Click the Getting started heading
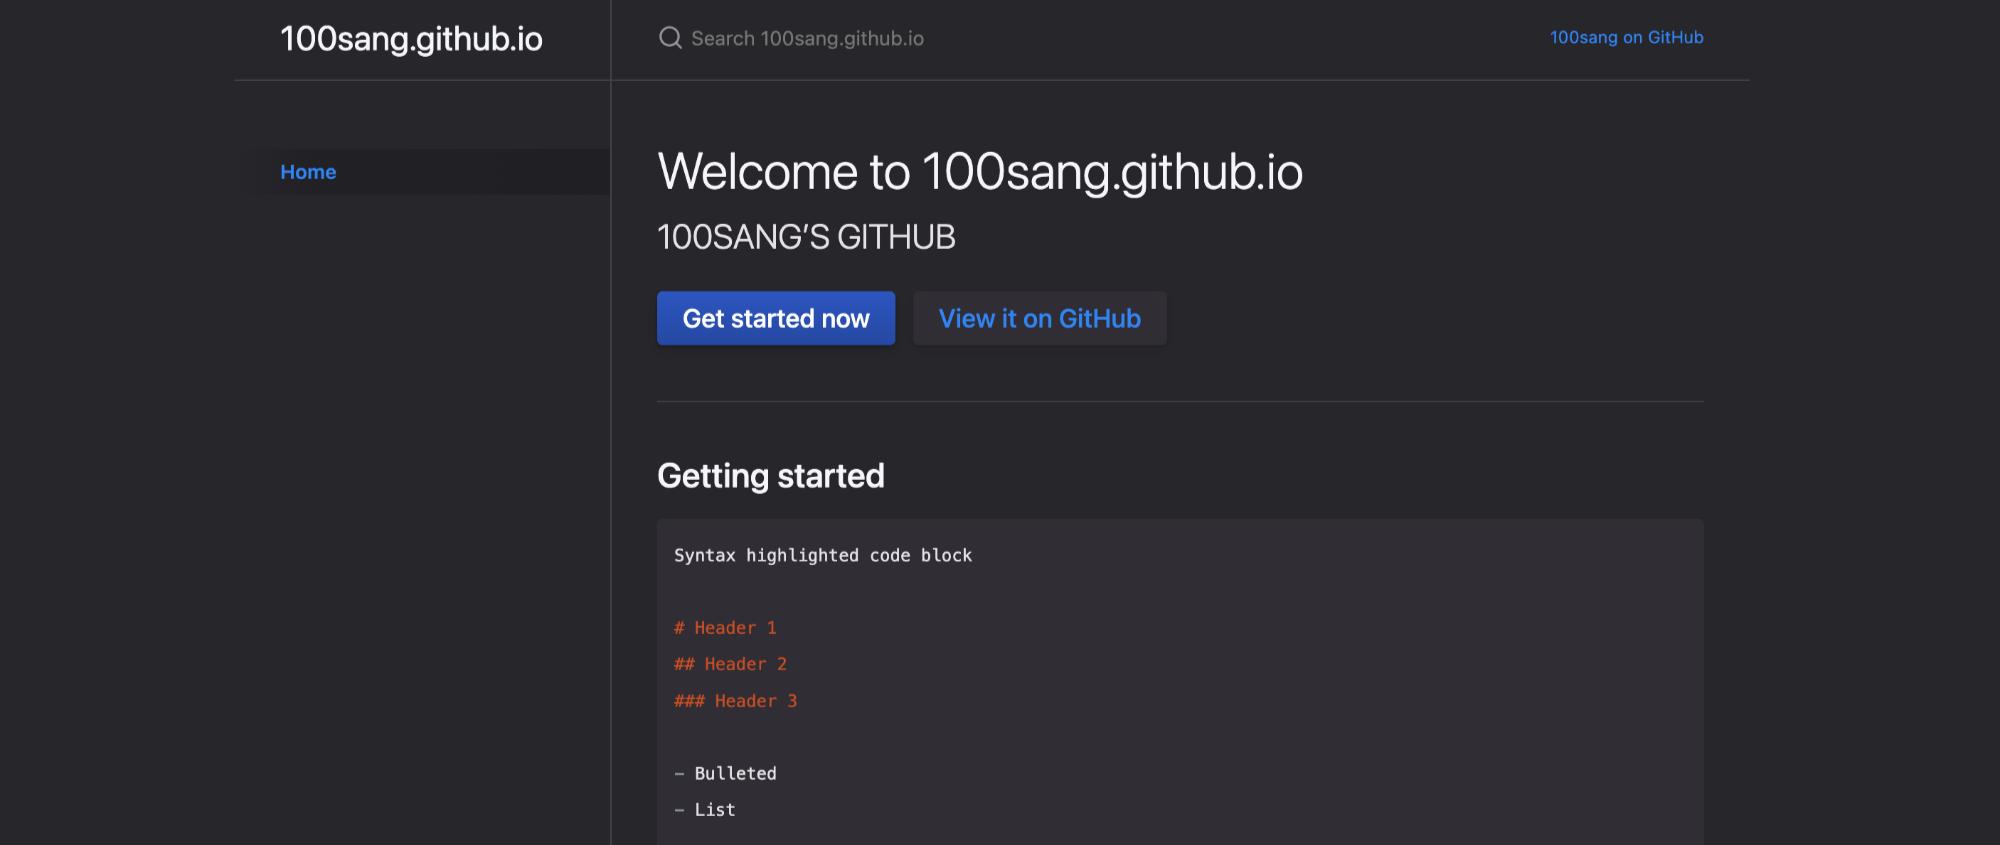Image resolution: width=2000 pixels, height=845 pixels. click(771, 476)
